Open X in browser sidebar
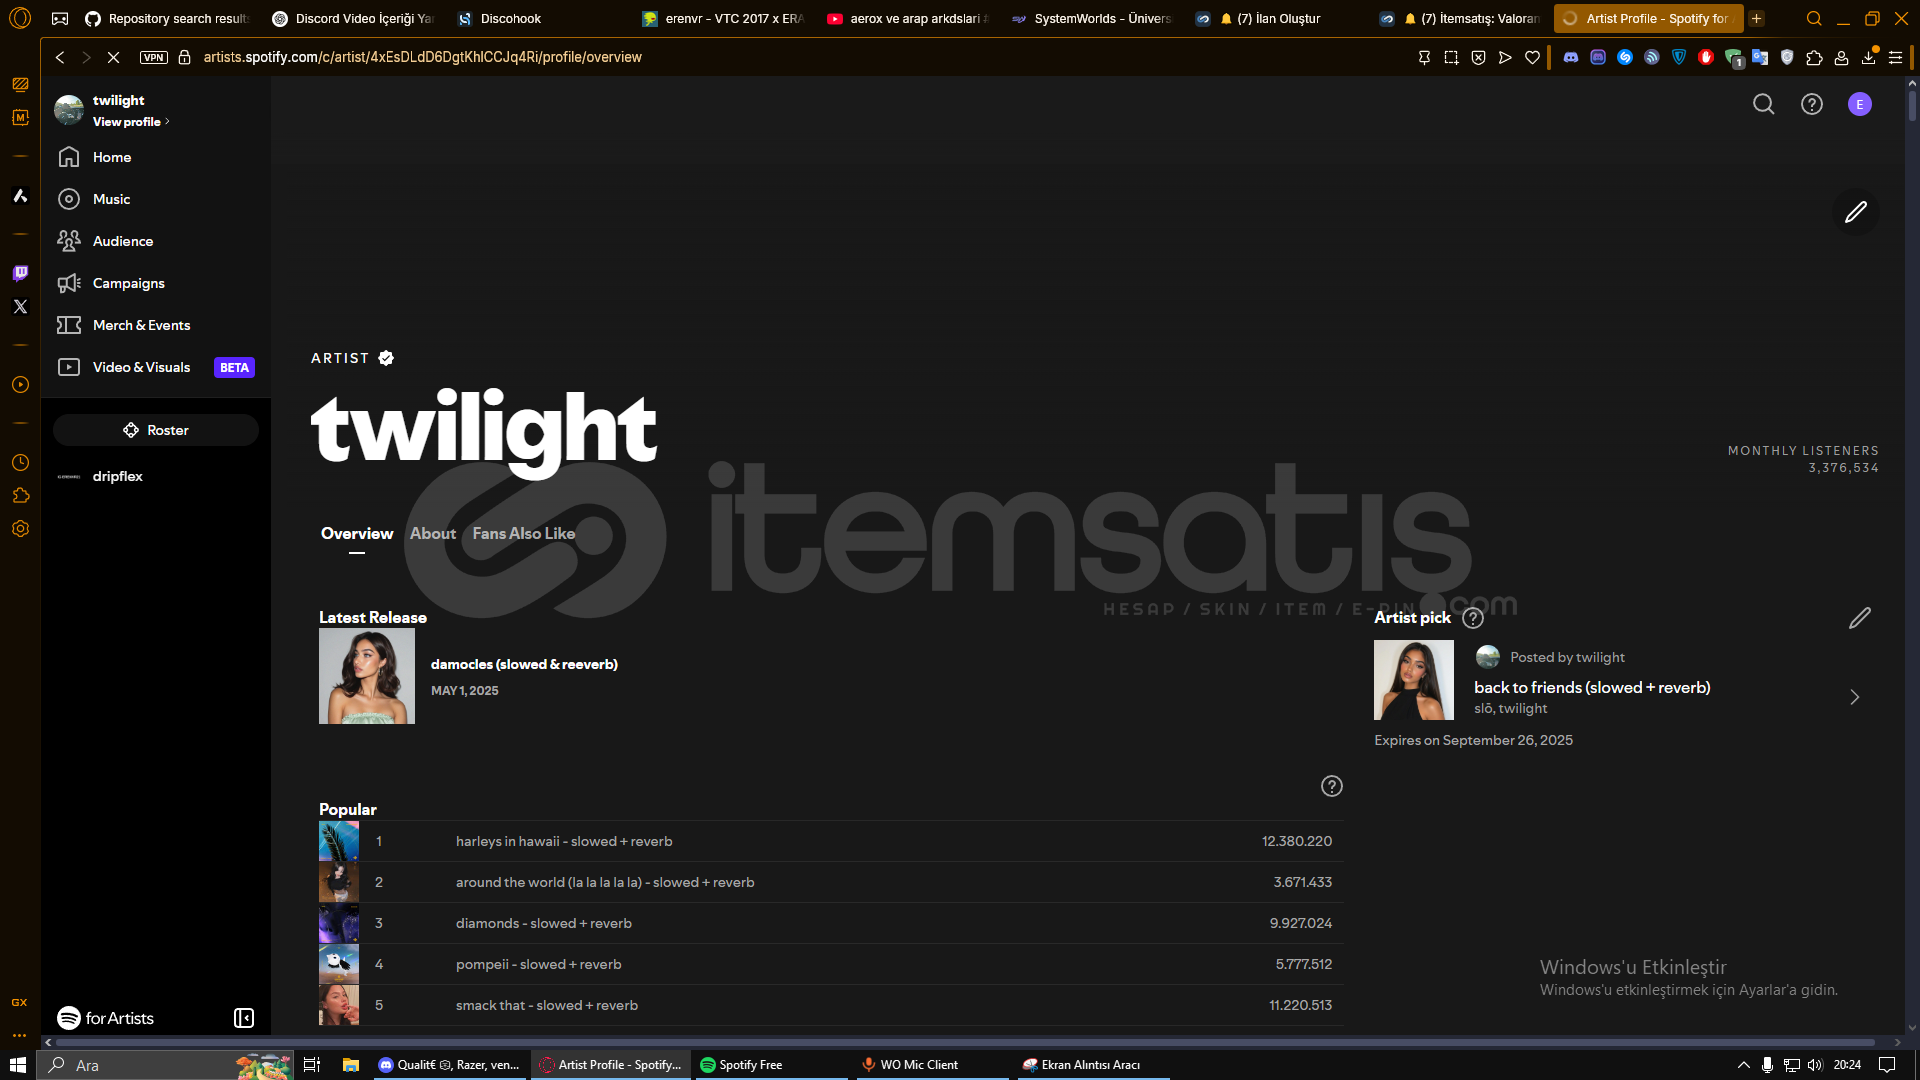 (x=20, y=307)
